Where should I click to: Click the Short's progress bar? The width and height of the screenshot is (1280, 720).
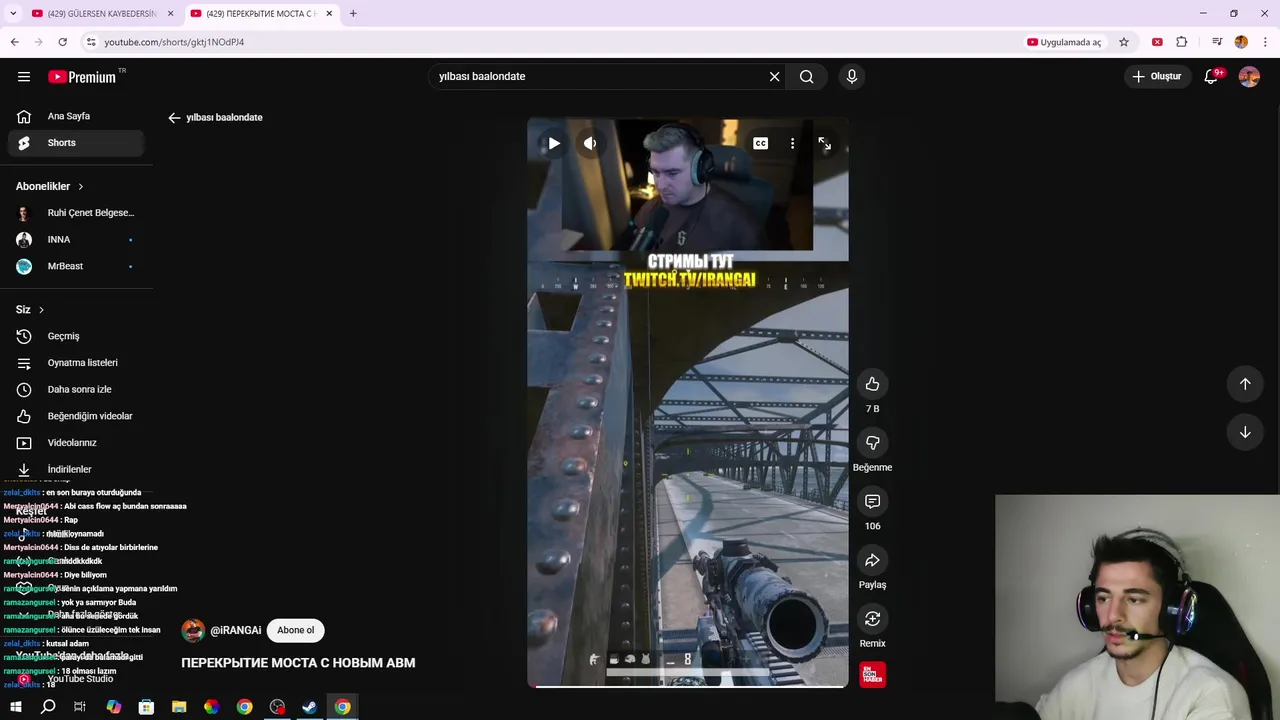(688, 686)
